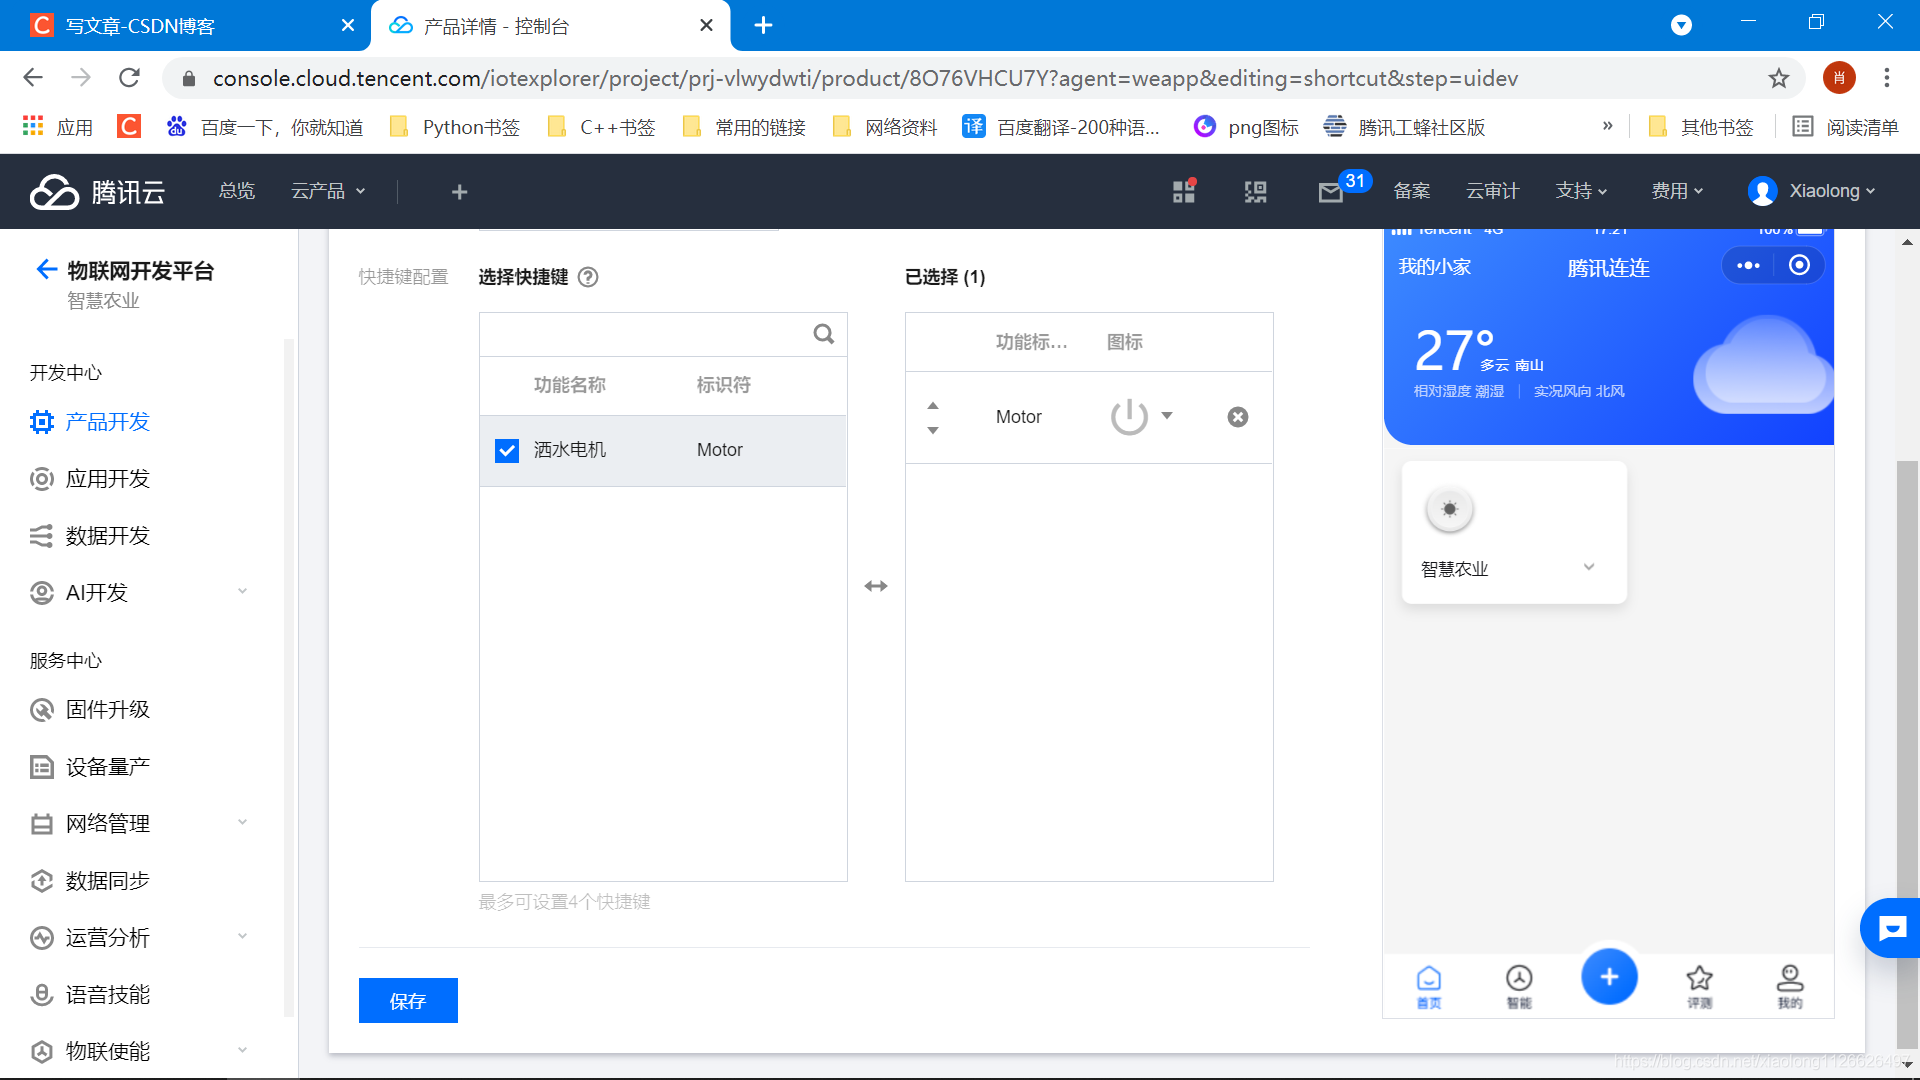
Task: Bookmark this page with the star icon
Action: pyautogui.click(x=1778, y=78)
